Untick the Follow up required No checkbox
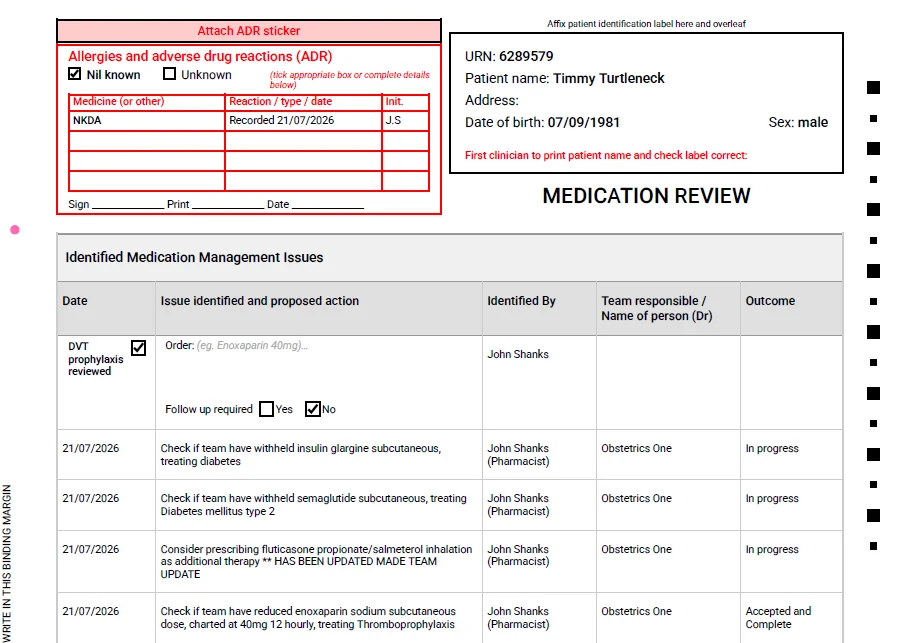The image size is (900, 643). [312, 409]
